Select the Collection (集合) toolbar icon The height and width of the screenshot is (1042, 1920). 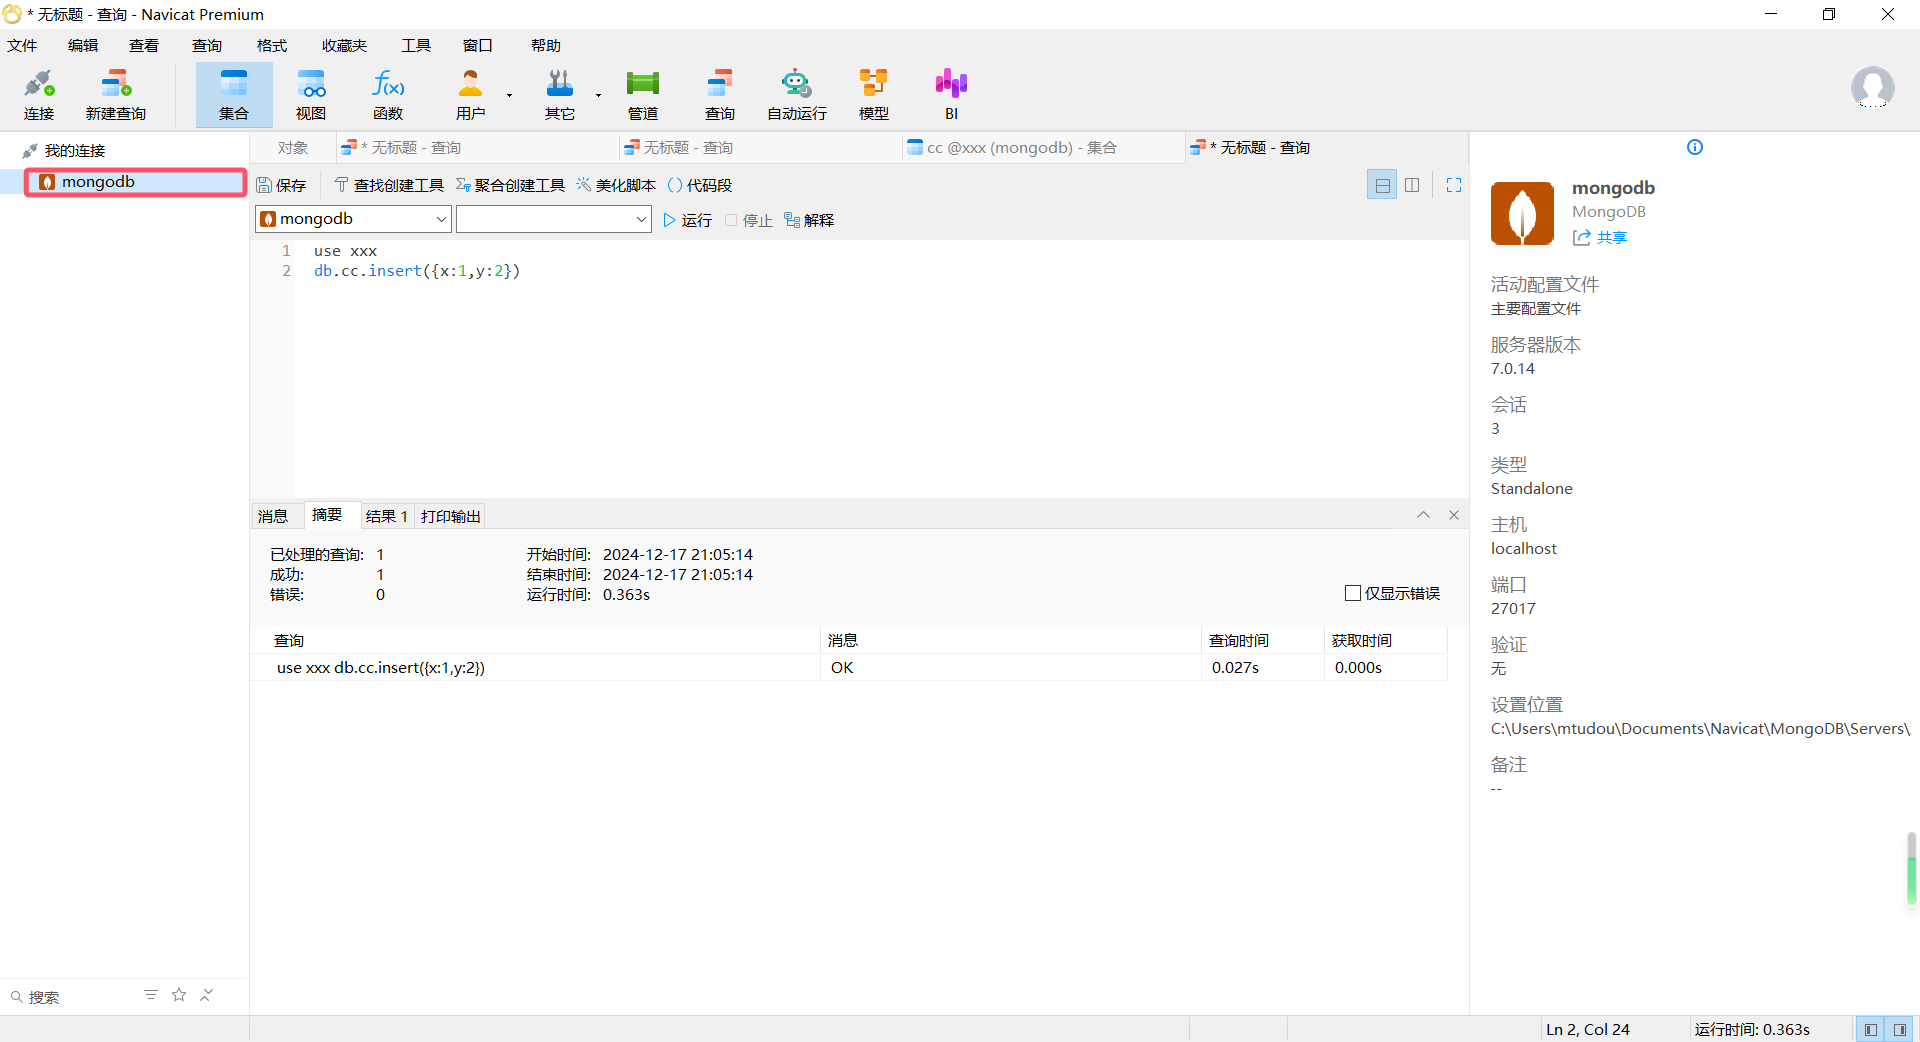[234, 95]
